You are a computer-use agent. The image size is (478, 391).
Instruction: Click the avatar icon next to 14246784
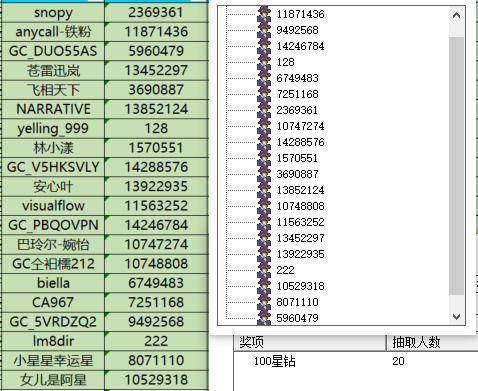(x=264, y=46)
